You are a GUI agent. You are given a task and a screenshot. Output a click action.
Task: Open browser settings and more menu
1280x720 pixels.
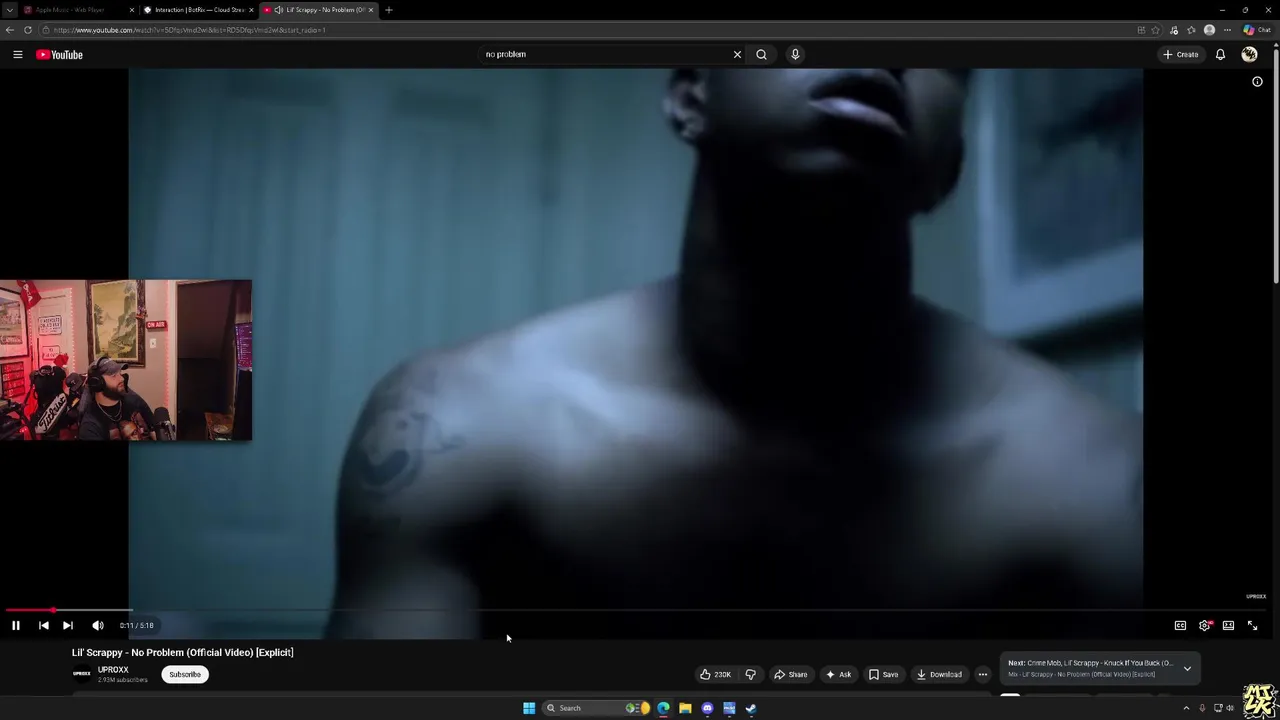click(1227, 30)
